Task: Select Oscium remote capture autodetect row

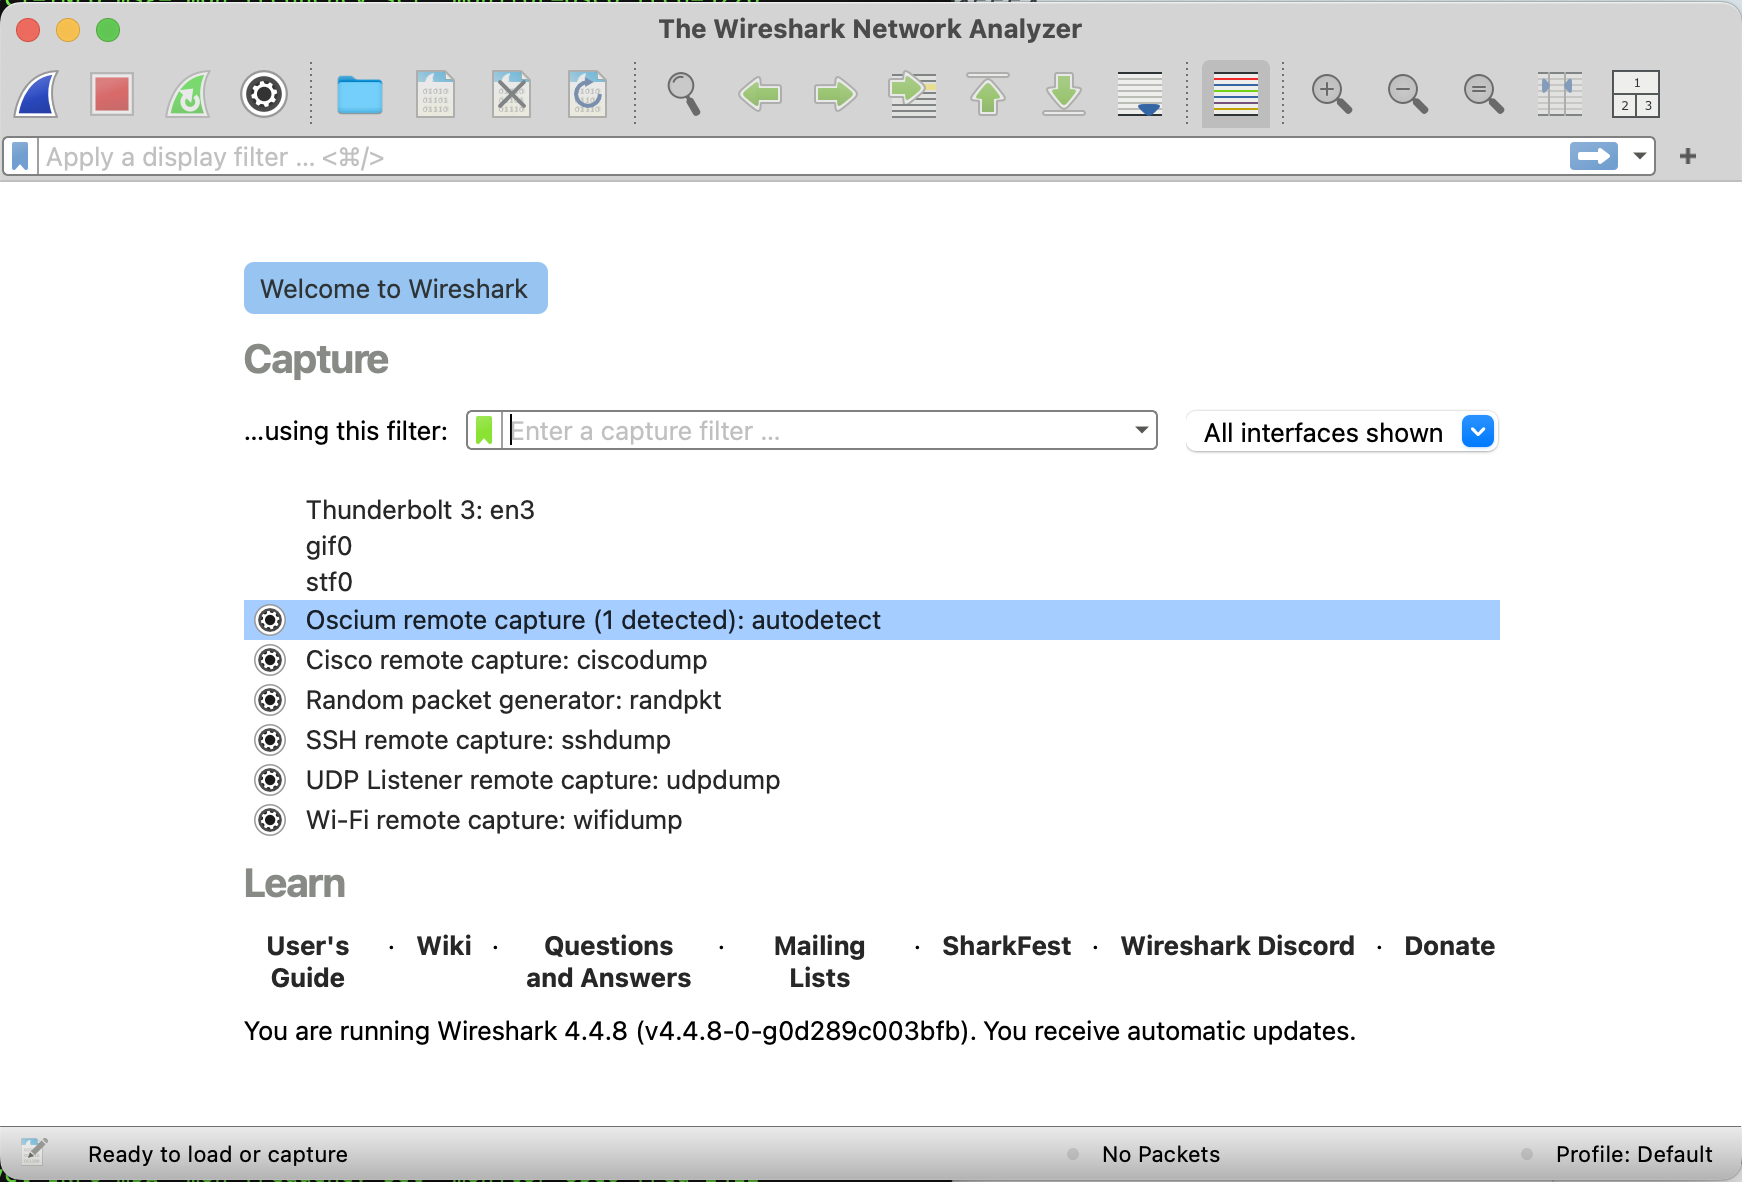Action: click(872, 620)
